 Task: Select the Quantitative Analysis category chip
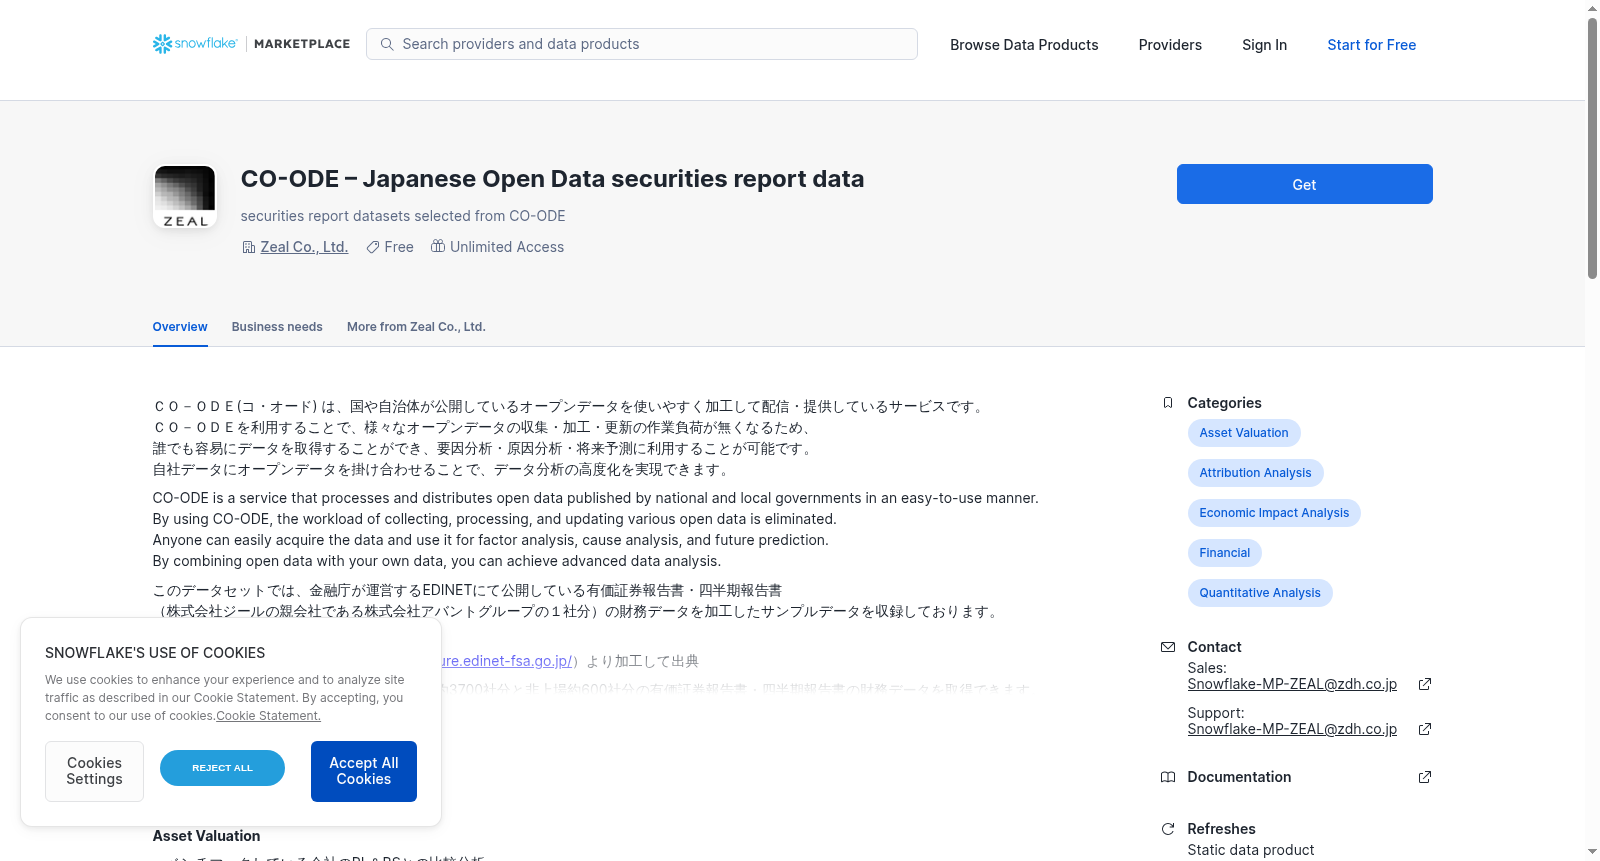(1260, 593)
